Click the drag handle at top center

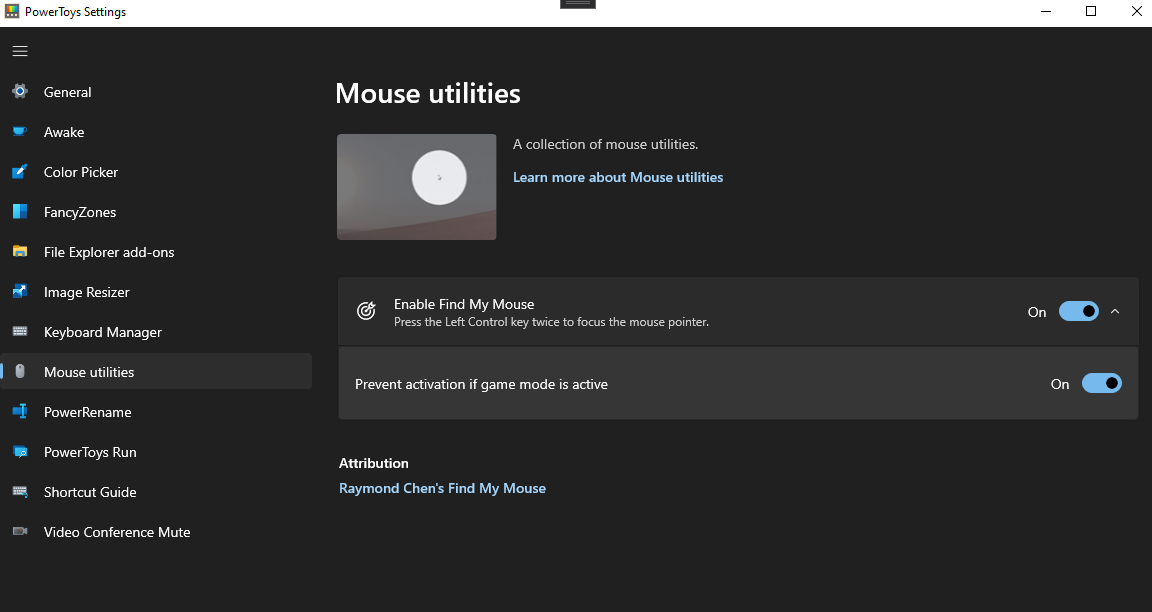577,4
